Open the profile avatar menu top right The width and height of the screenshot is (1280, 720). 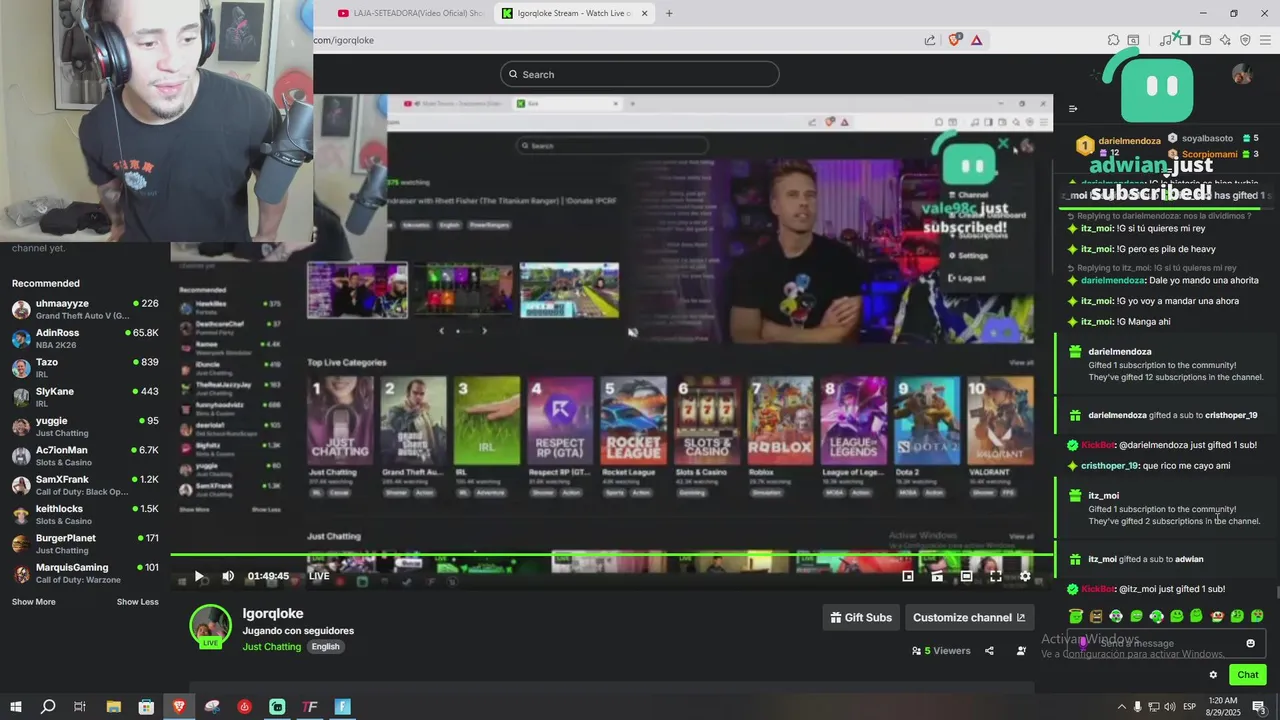[x=1242, y=74]
